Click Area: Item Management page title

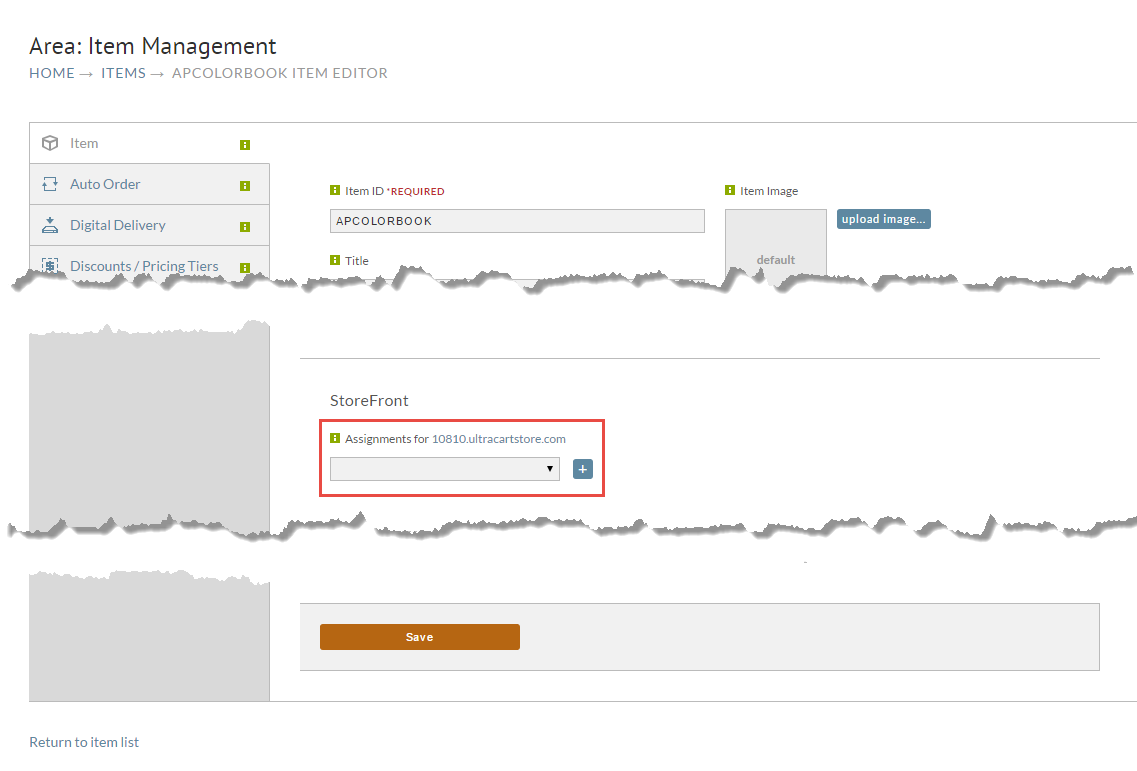pos(153,46)
